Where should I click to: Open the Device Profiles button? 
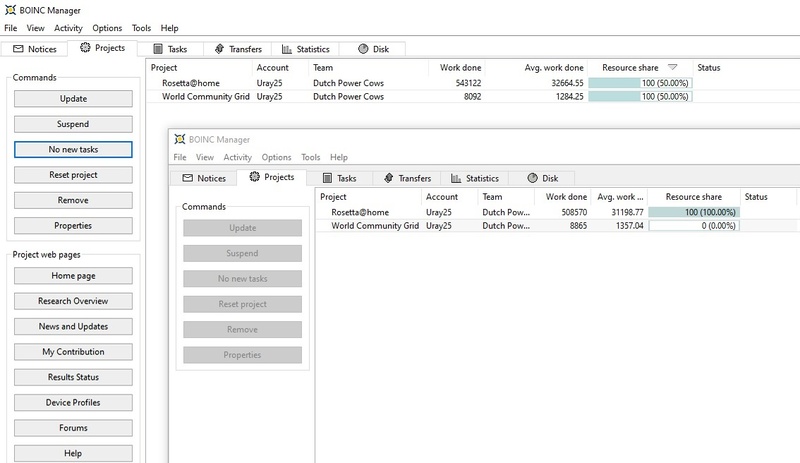click(73, 402)
